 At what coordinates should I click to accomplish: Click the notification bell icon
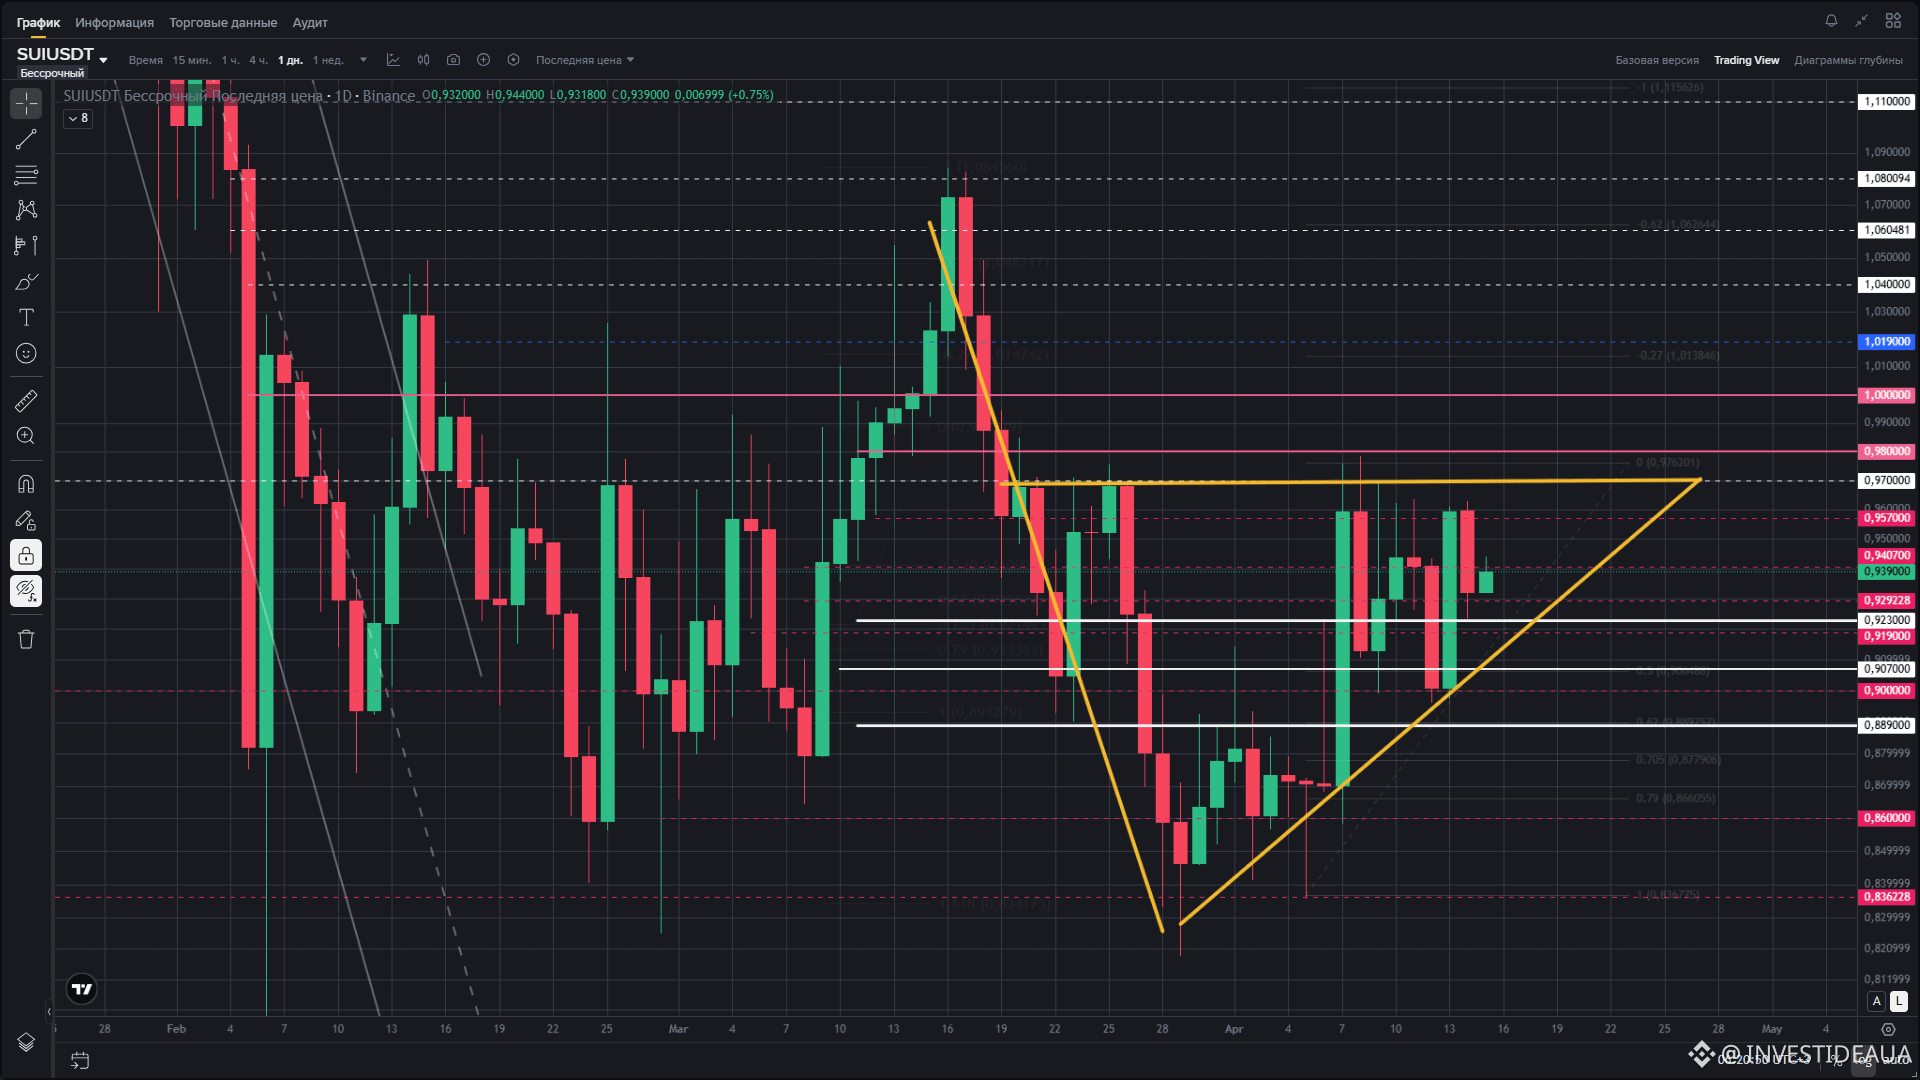tap(1831, 21)
